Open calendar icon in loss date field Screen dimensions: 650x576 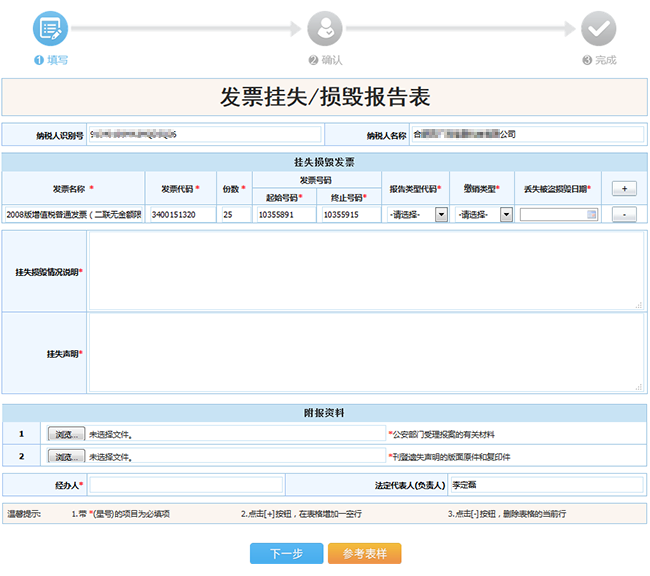tap(592, 214)
